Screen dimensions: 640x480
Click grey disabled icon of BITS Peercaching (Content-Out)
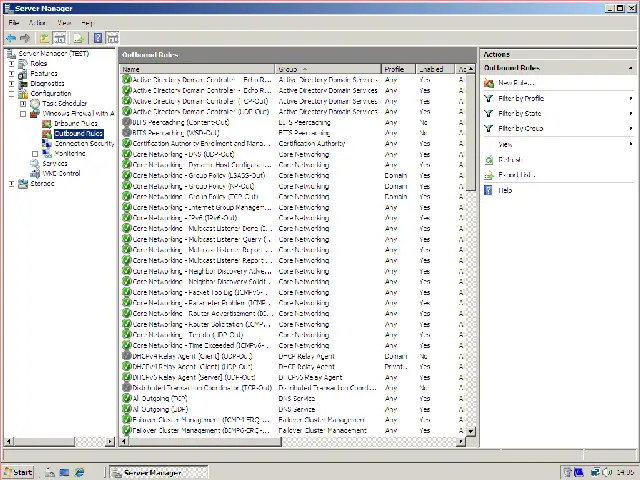point(126,122)
